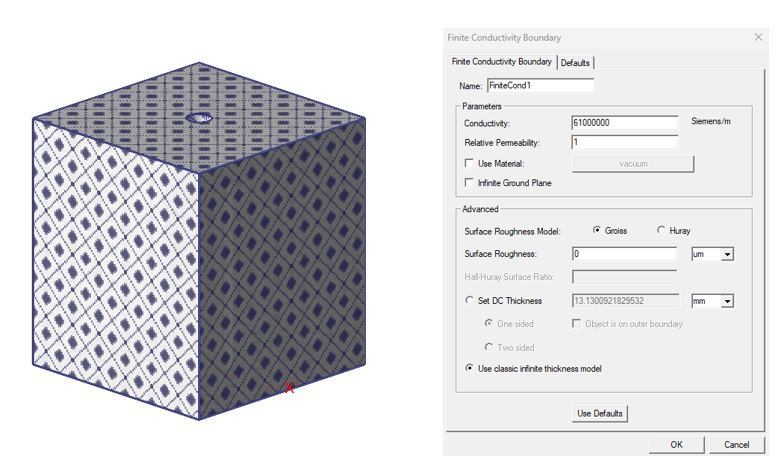780x470 pixels.
Task: Select the Groiss surface roughness model
Action: pos(597,230)
